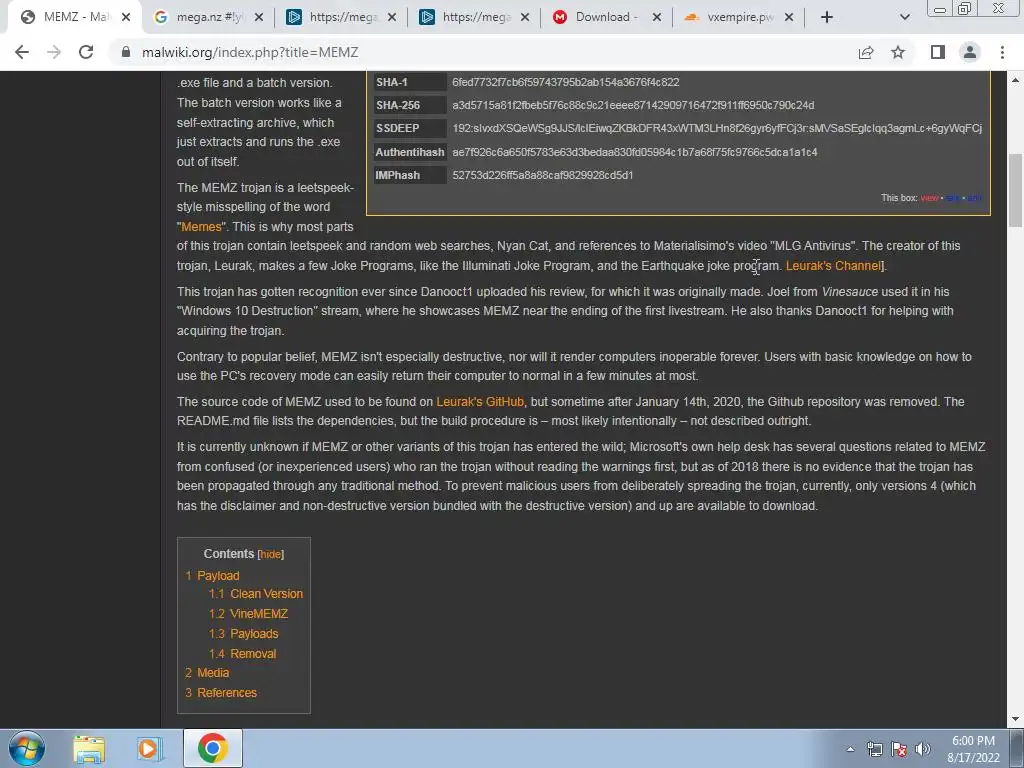Screen dimensions: 1024x768
Task: Click the red view link in infobox
Action: [x=929, y=197]
